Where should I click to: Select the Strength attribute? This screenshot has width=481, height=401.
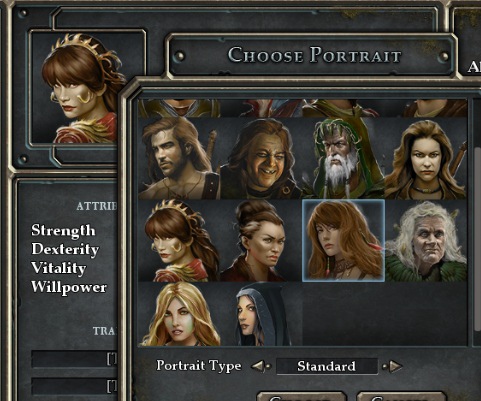(63, 230)
